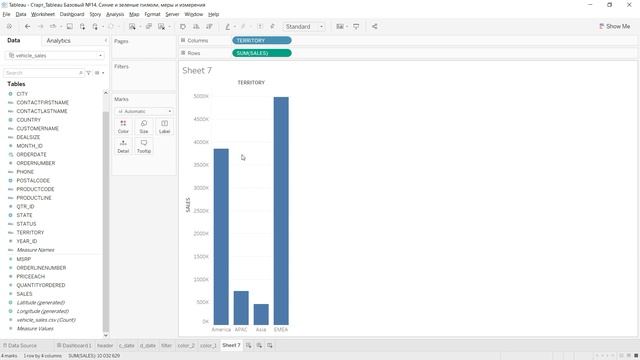Open the Dashboard 1 tab
Viewport: 640px width, 360px height.
[74, 345]
